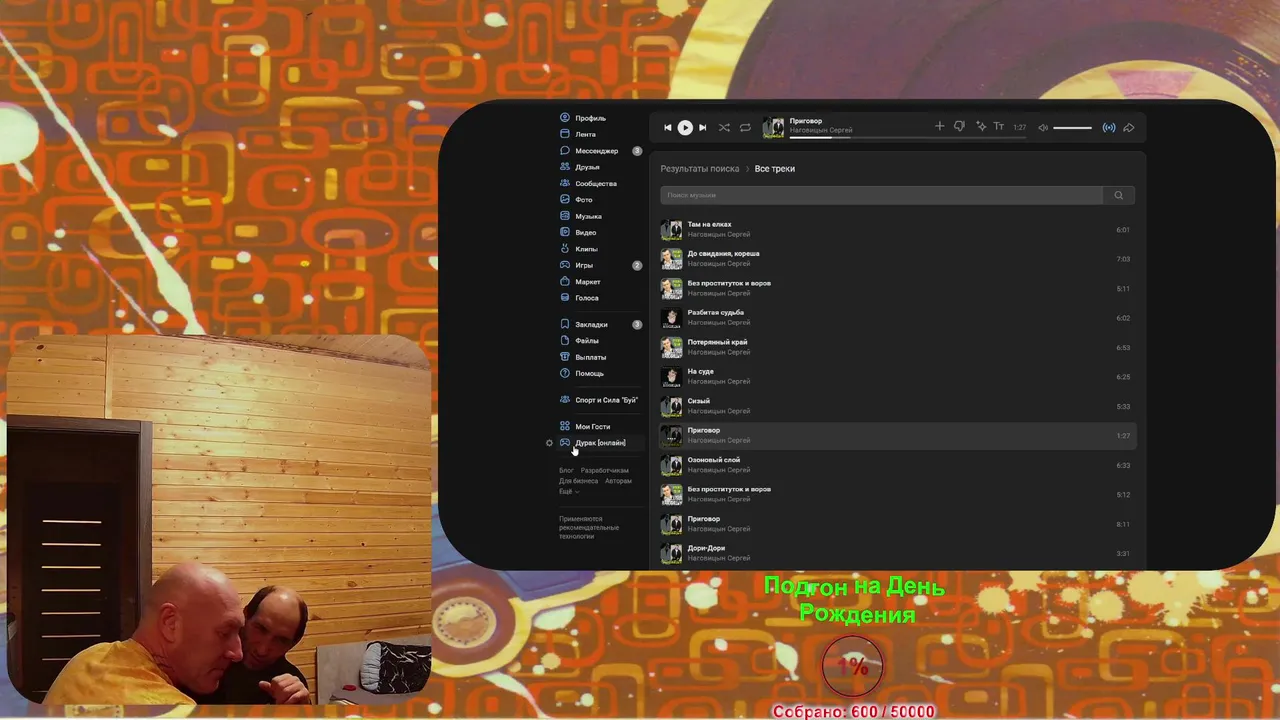Click the gear icon beside Дурак [онлайн]
This screenshot has height=720, width=1280.
pyautogui.click(x=549, y=443)
